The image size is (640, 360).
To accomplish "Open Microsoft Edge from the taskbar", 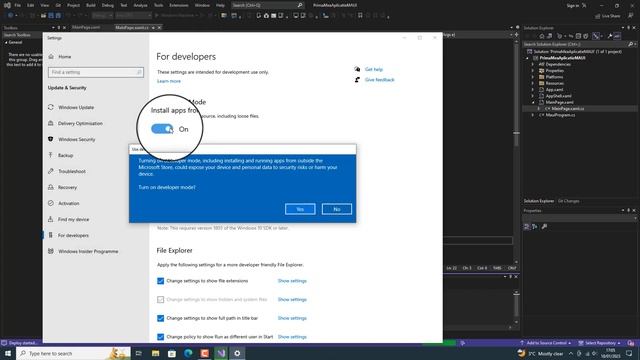I will click(x=188, y=353).
